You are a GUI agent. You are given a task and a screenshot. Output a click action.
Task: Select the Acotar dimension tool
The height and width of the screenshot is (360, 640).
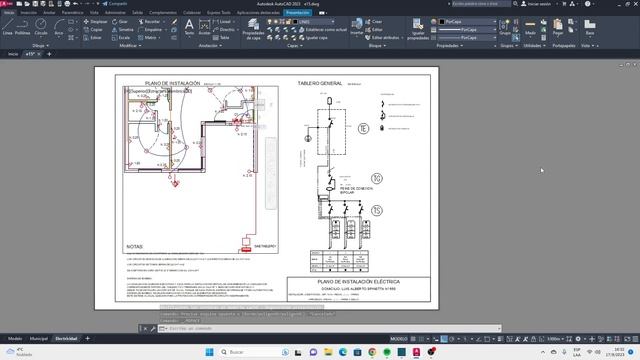[204, 27]
